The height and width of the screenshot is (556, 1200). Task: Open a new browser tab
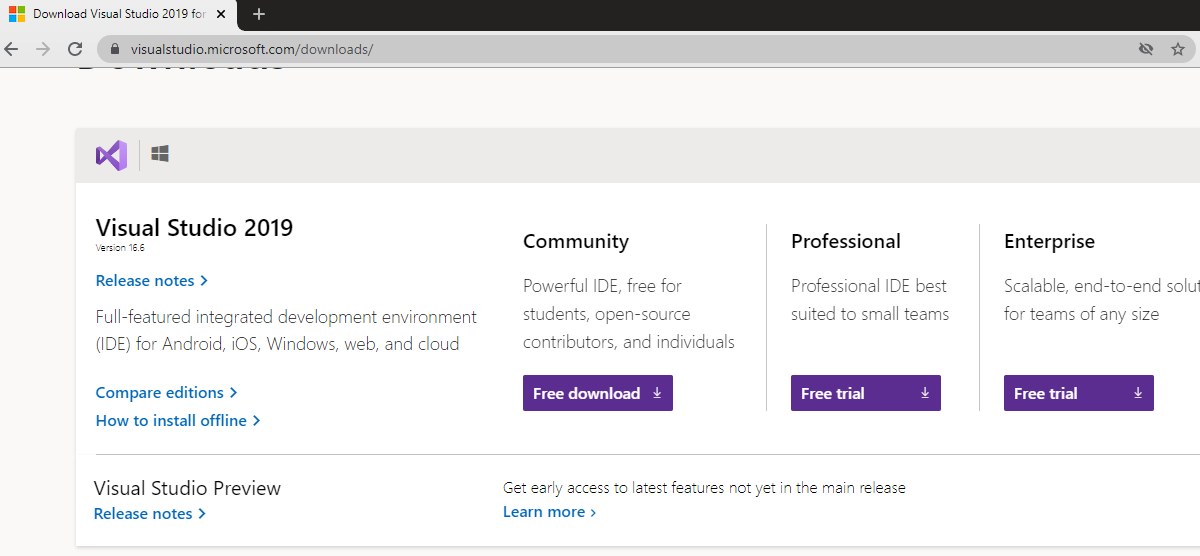coord(259,14)
